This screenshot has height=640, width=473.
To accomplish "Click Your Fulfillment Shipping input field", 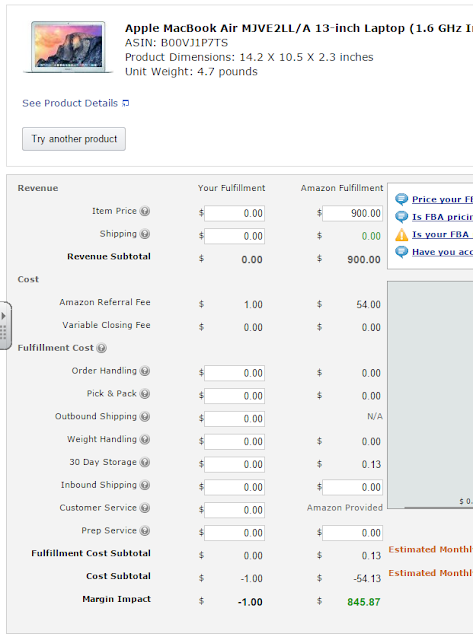I will 235,236.
